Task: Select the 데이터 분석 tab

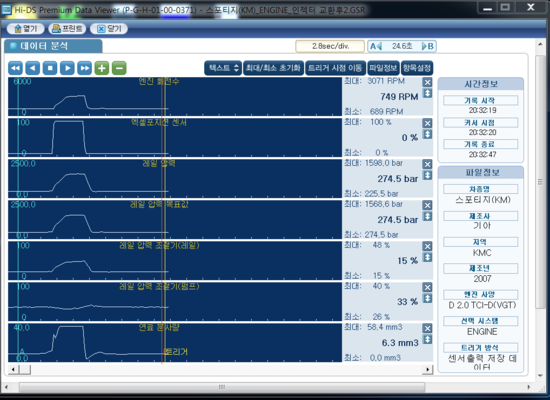Action: click(53, 46)
